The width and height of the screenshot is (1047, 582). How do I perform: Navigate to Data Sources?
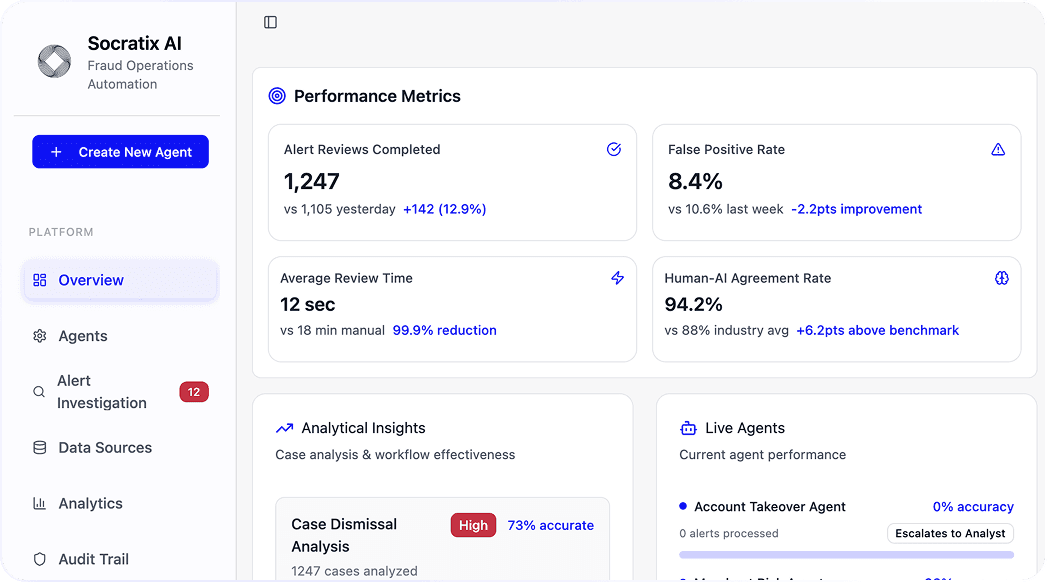[105, 448]
